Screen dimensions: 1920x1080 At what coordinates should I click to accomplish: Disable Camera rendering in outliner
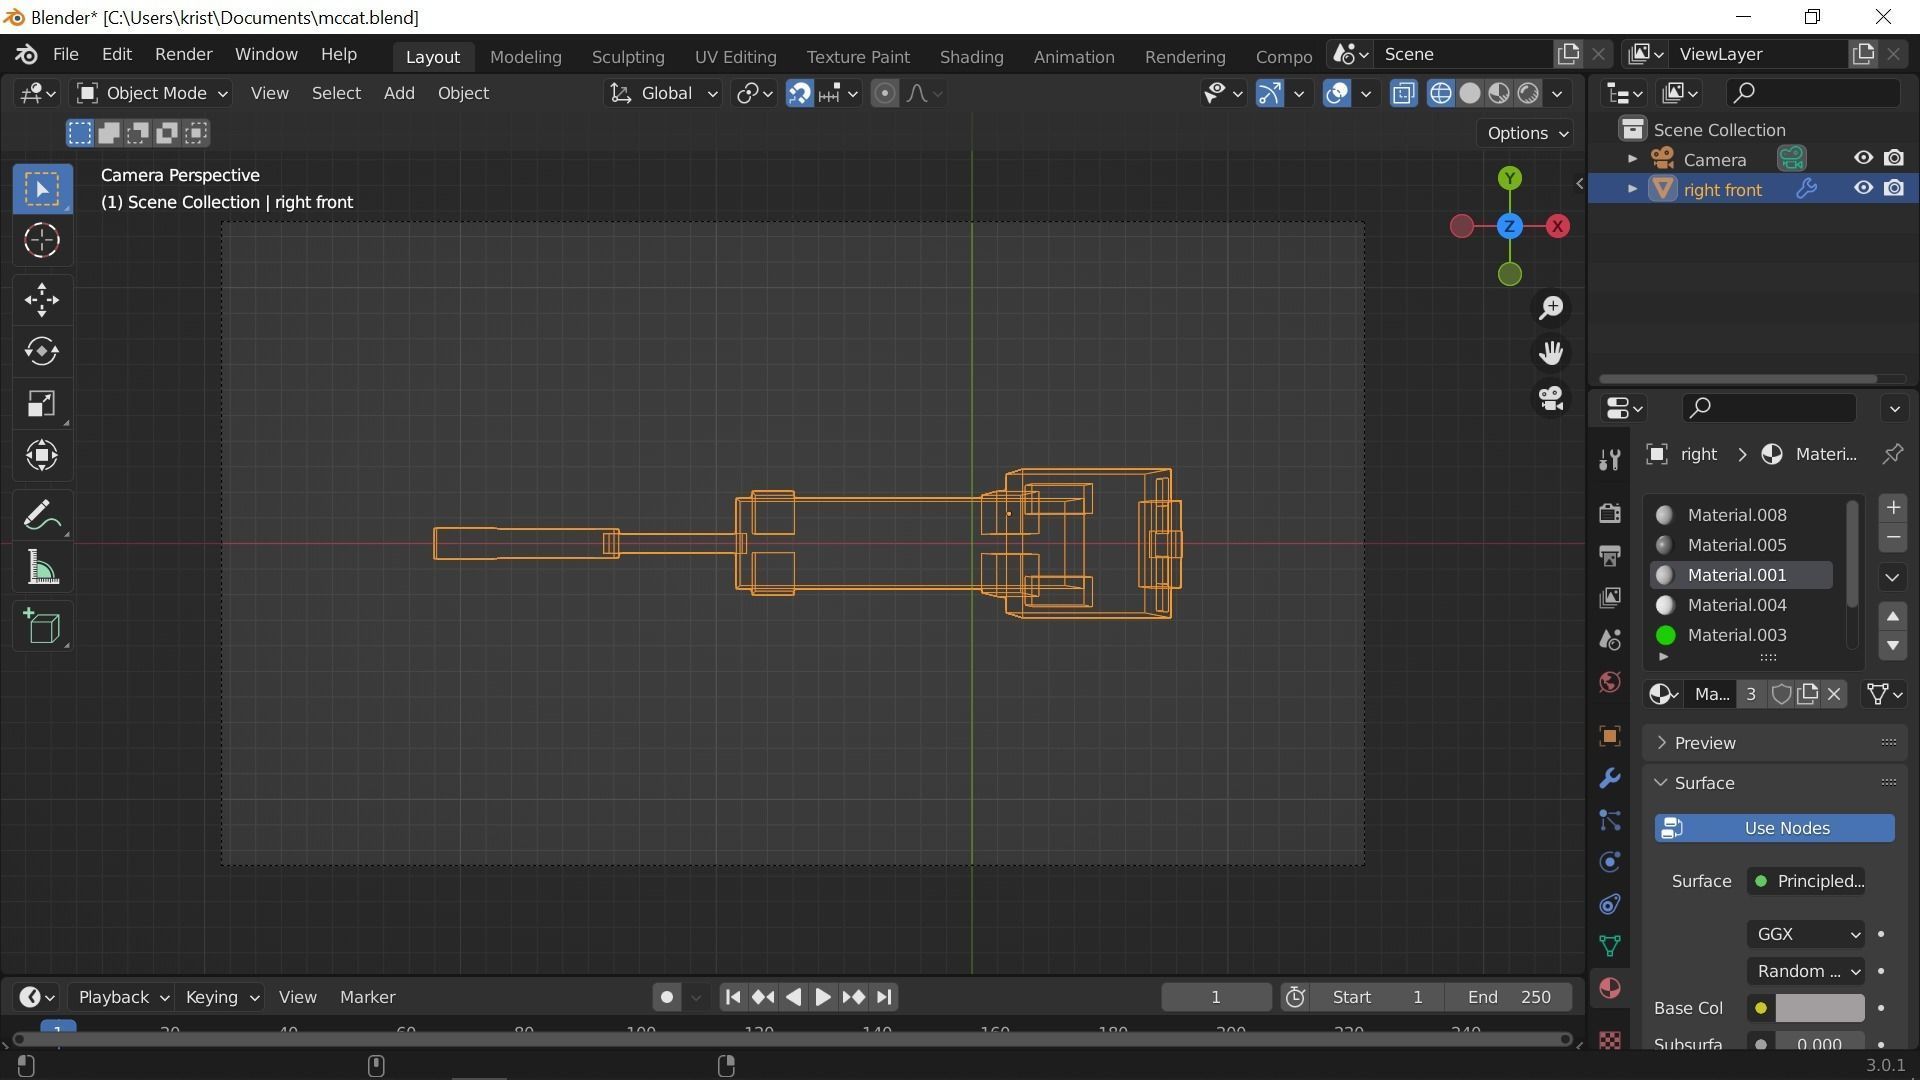pyautogui.click(x=1894, y=159)
